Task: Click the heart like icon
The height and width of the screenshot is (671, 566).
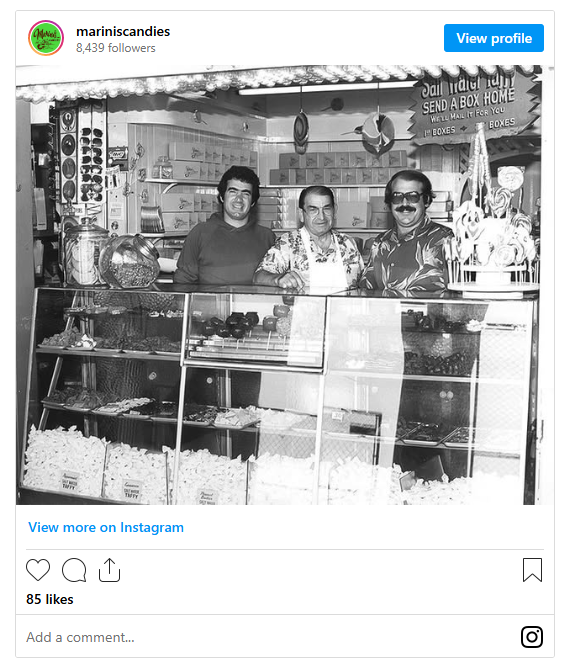Action: (x=38, y=570)
